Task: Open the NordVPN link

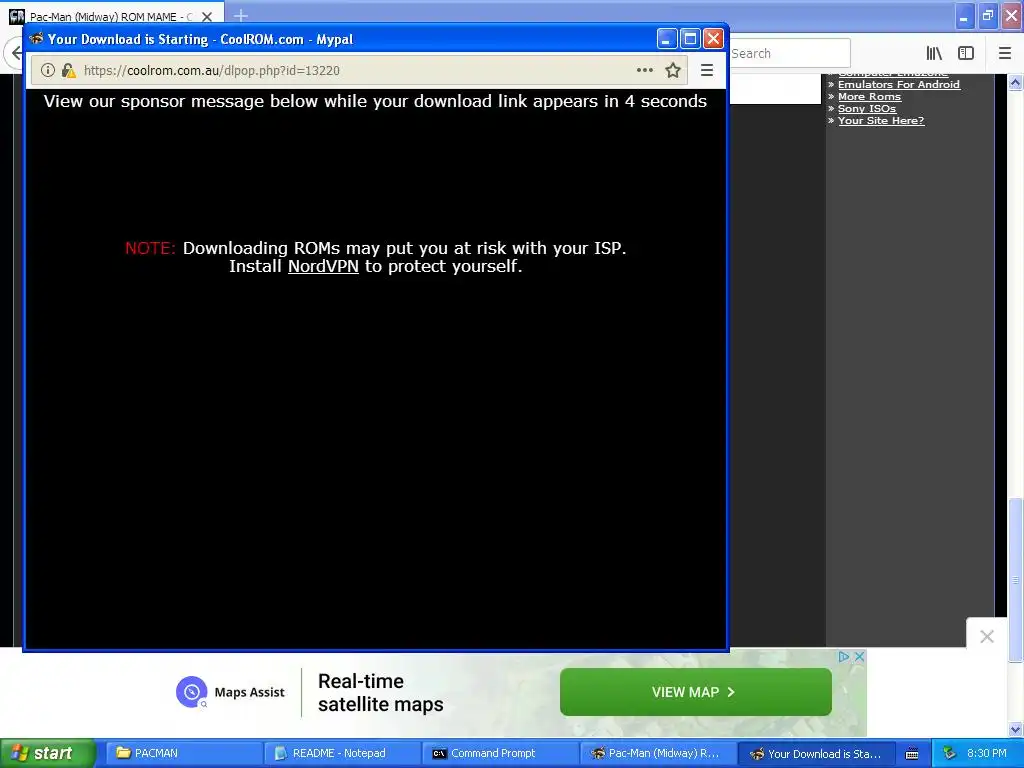Action: (x=323, y=266)
